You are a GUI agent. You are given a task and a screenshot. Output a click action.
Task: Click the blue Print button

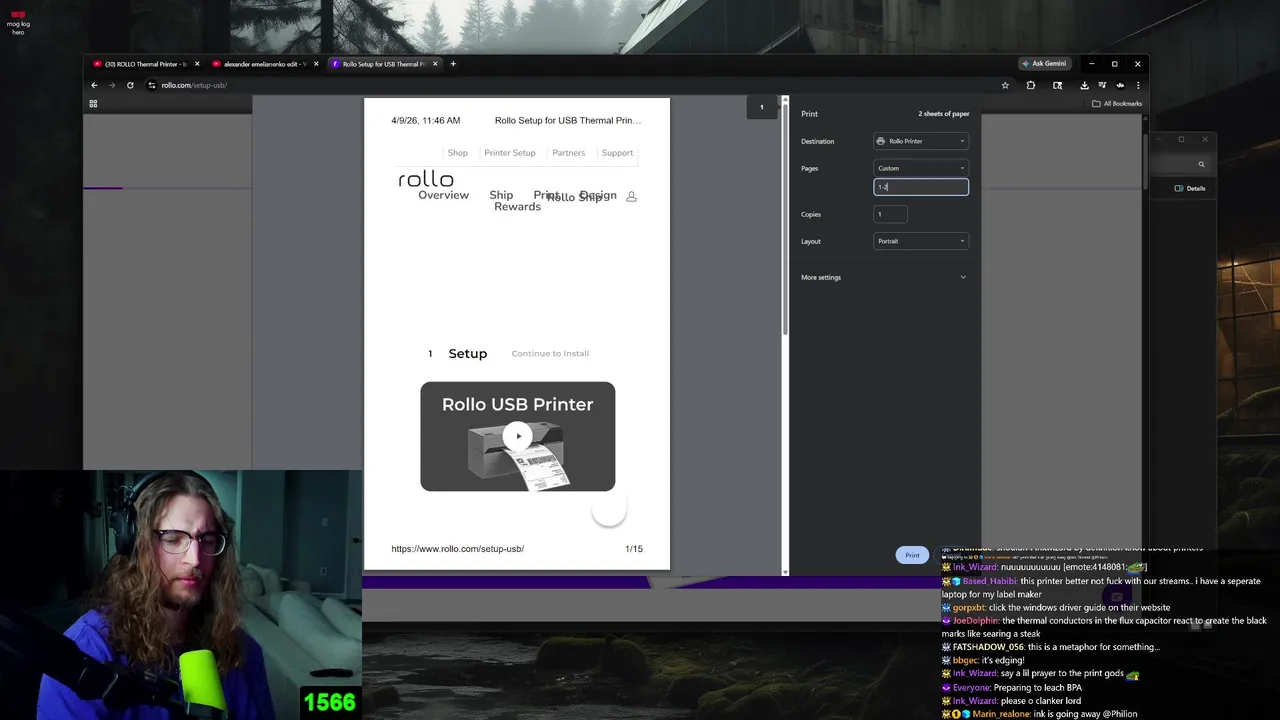pyautogui.click(x=912, y=555)
